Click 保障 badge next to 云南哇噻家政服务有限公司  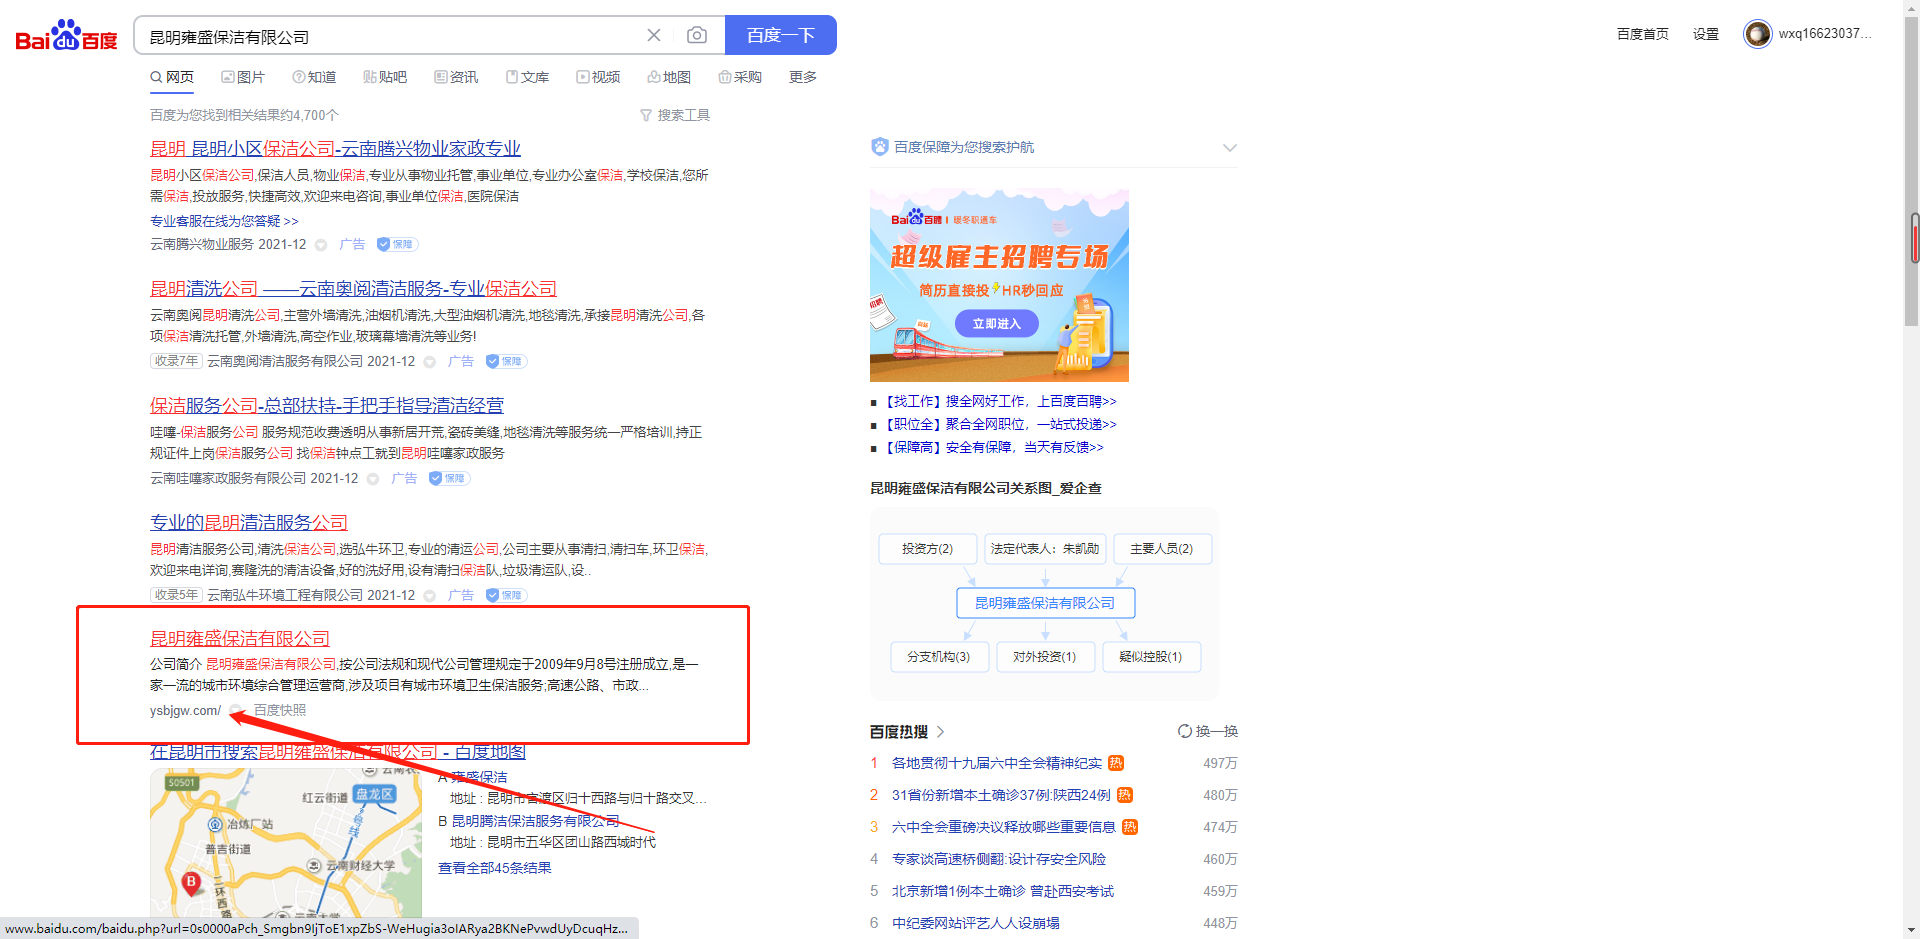tap(449, 478)
